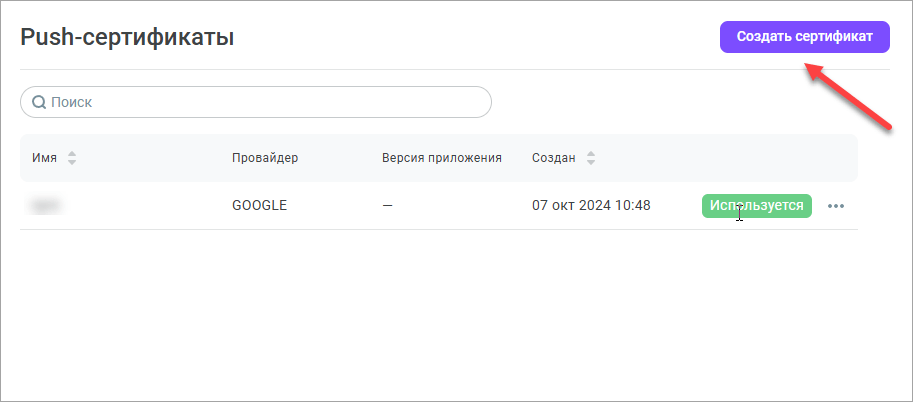Select the GOOGLE provider cell
The width and height of the screenshot is (913, 402).
pos(259,206)
